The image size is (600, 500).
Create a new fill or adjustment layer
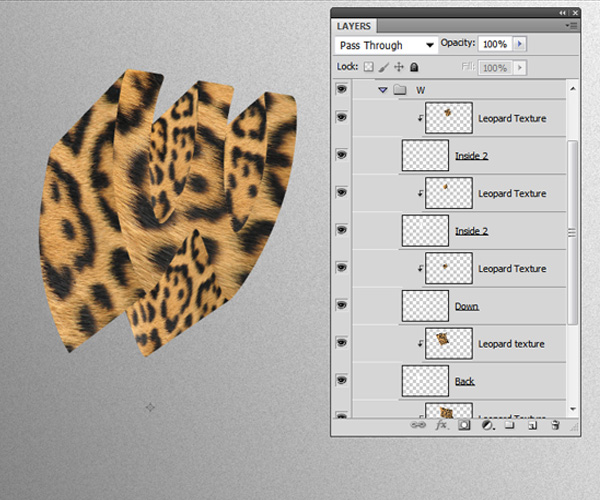[x=487, y=425]
